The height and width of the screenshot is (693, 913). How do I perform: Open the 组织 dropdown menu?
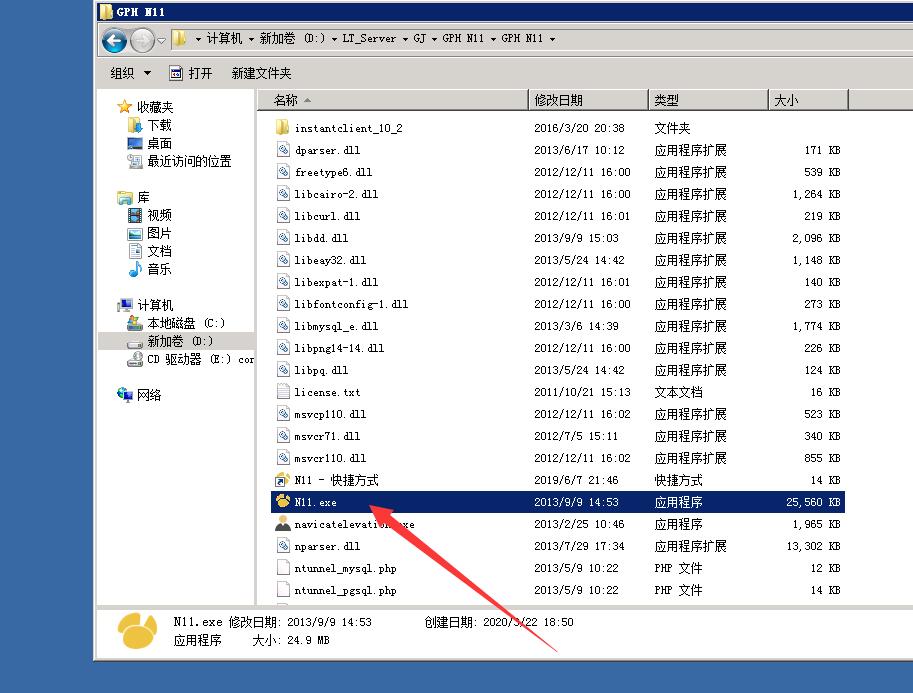coord(131,73)
